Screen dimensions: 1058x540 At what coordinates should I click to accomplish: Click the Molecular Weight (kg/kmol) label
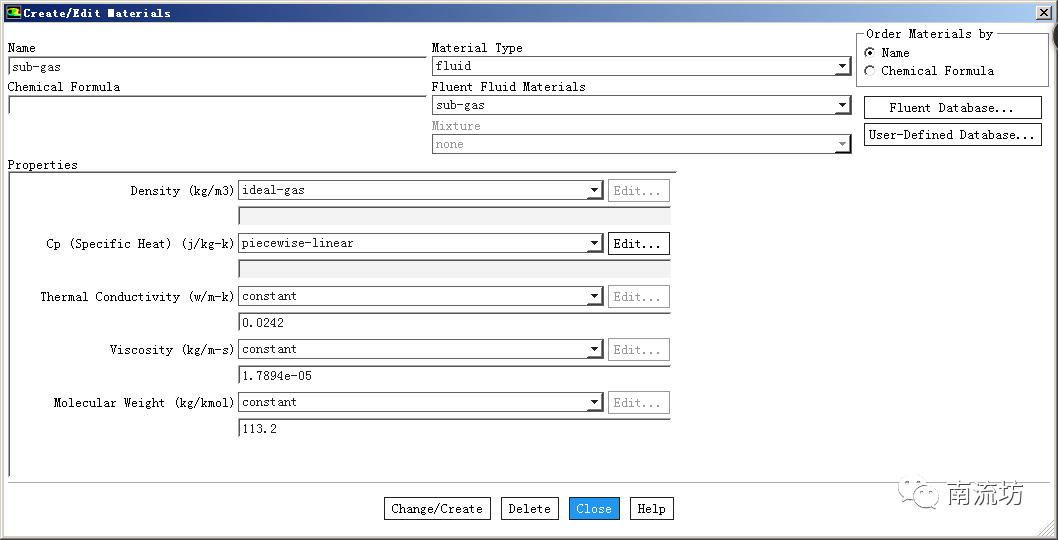click(x=144, y=403)
